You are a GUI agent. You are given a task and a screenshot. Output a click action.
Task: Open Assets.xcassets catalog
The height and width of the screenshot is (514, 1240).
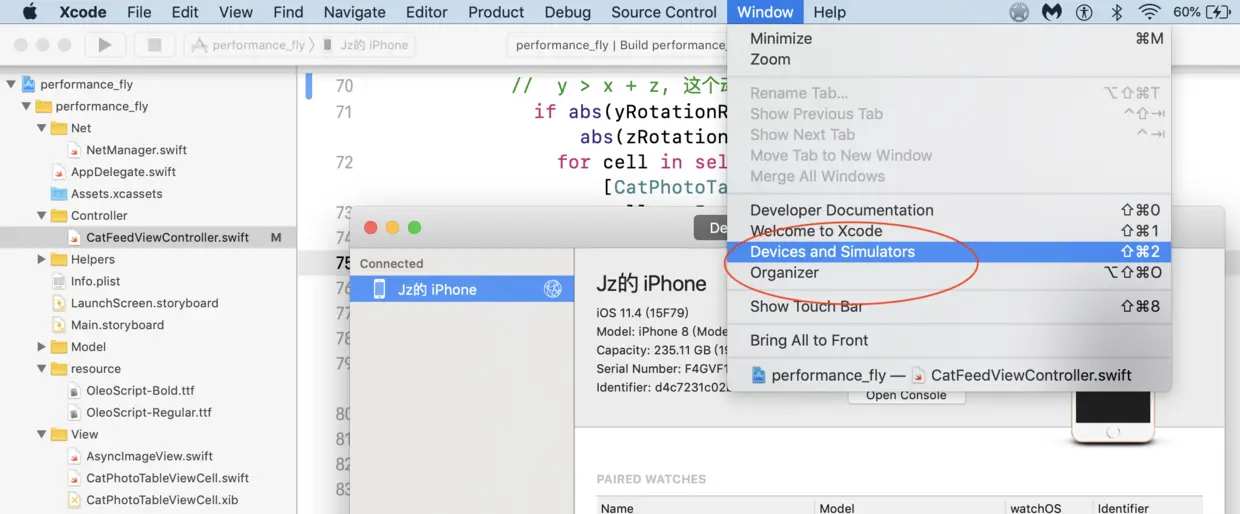click(x=116, y=194)
